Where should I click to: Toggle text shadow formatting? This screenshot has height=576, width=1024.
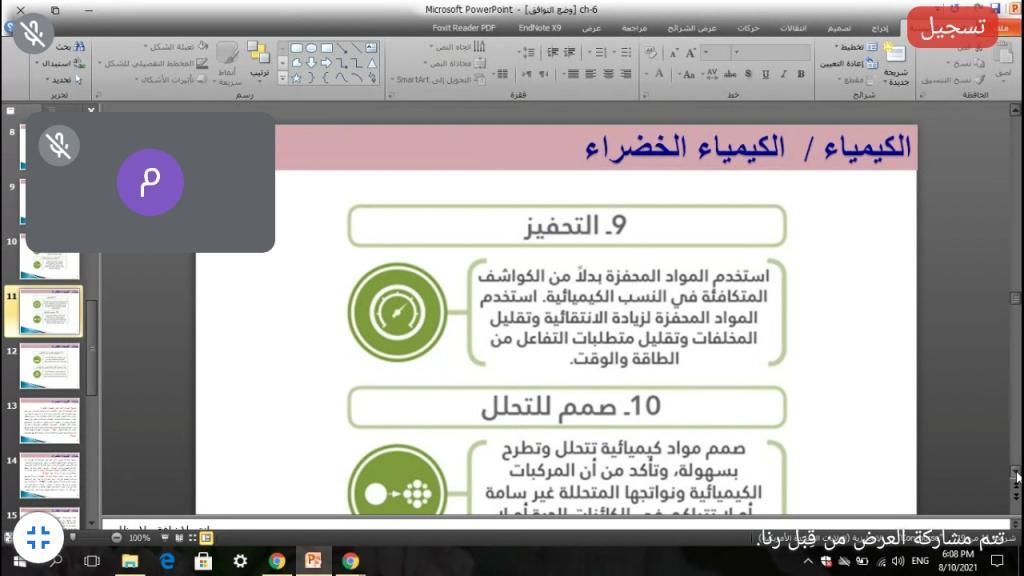click(747, 73)
